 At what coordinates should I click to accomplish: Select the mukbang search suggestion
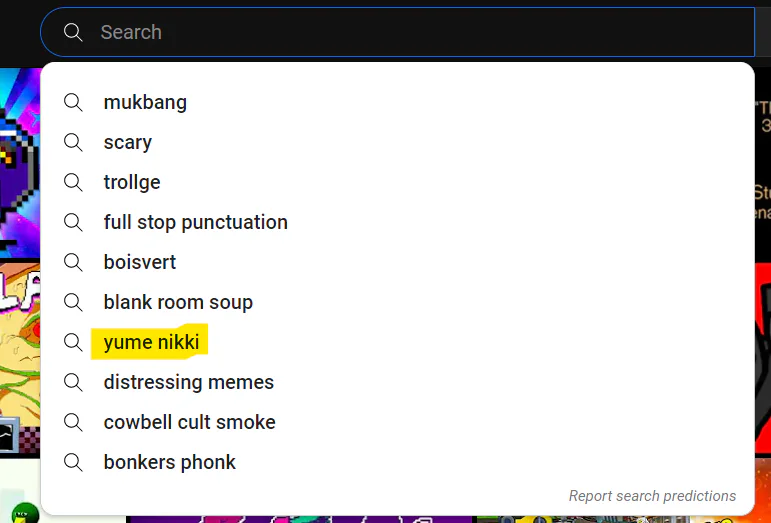145,102
